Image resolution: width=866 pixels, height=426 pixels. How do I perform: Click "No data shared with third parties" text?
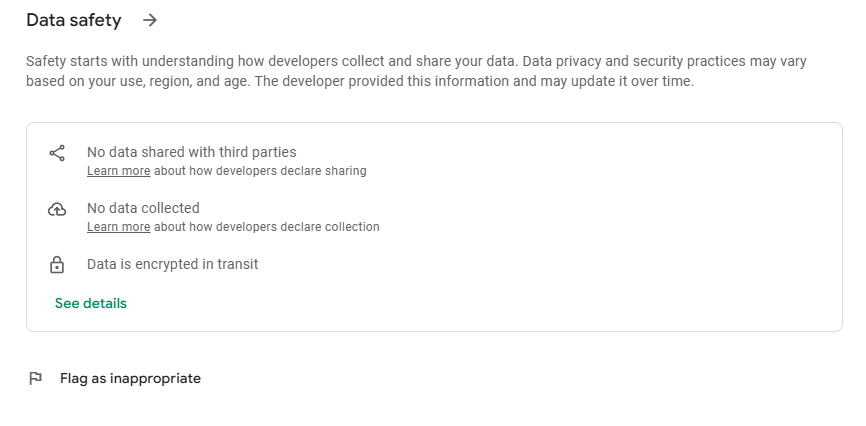[192, 152]
